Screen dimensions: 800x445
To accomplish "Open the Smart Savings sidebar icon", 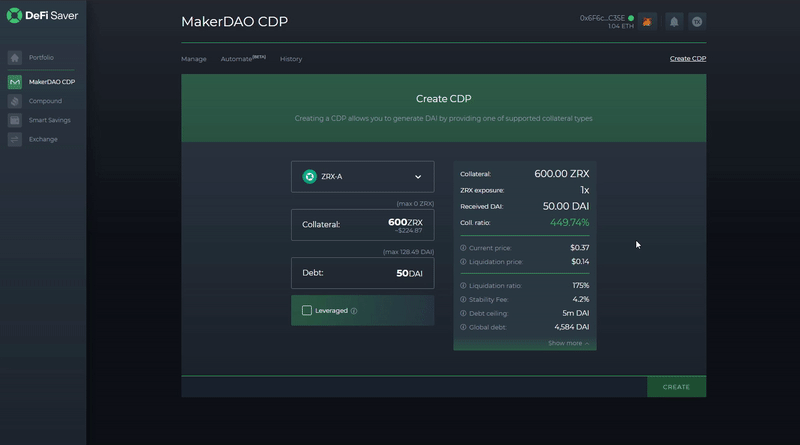I will tap(15, 120).
